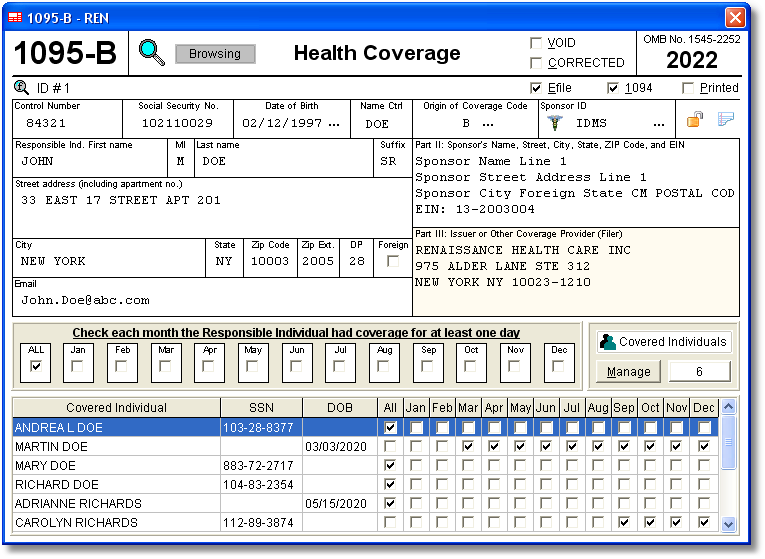765x559 pixels.
Task: Click the Browsing mode button
Action: point(215,54)
